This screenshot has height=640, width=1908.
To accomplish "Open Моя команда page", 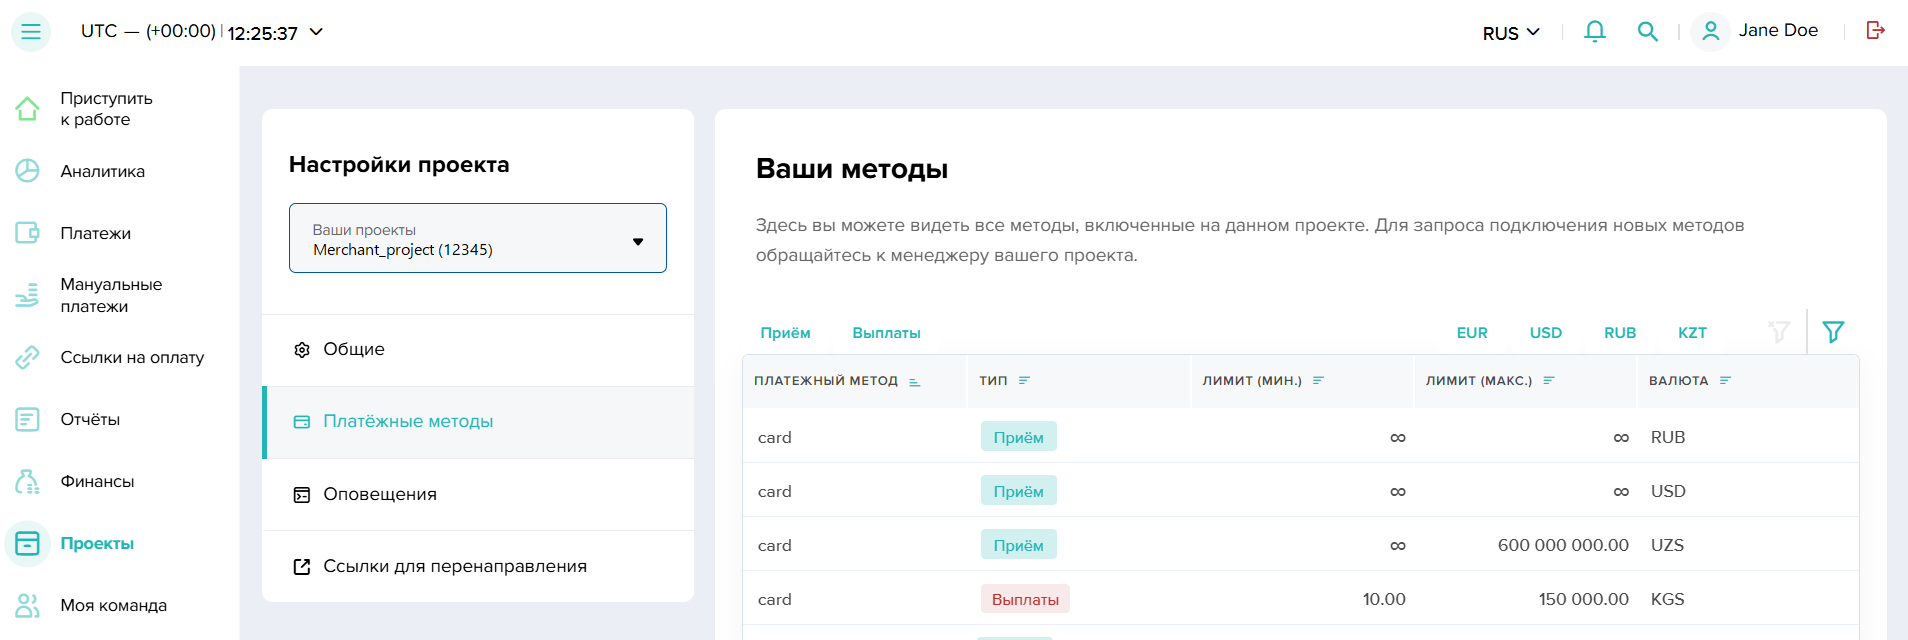I will [113, 605].
